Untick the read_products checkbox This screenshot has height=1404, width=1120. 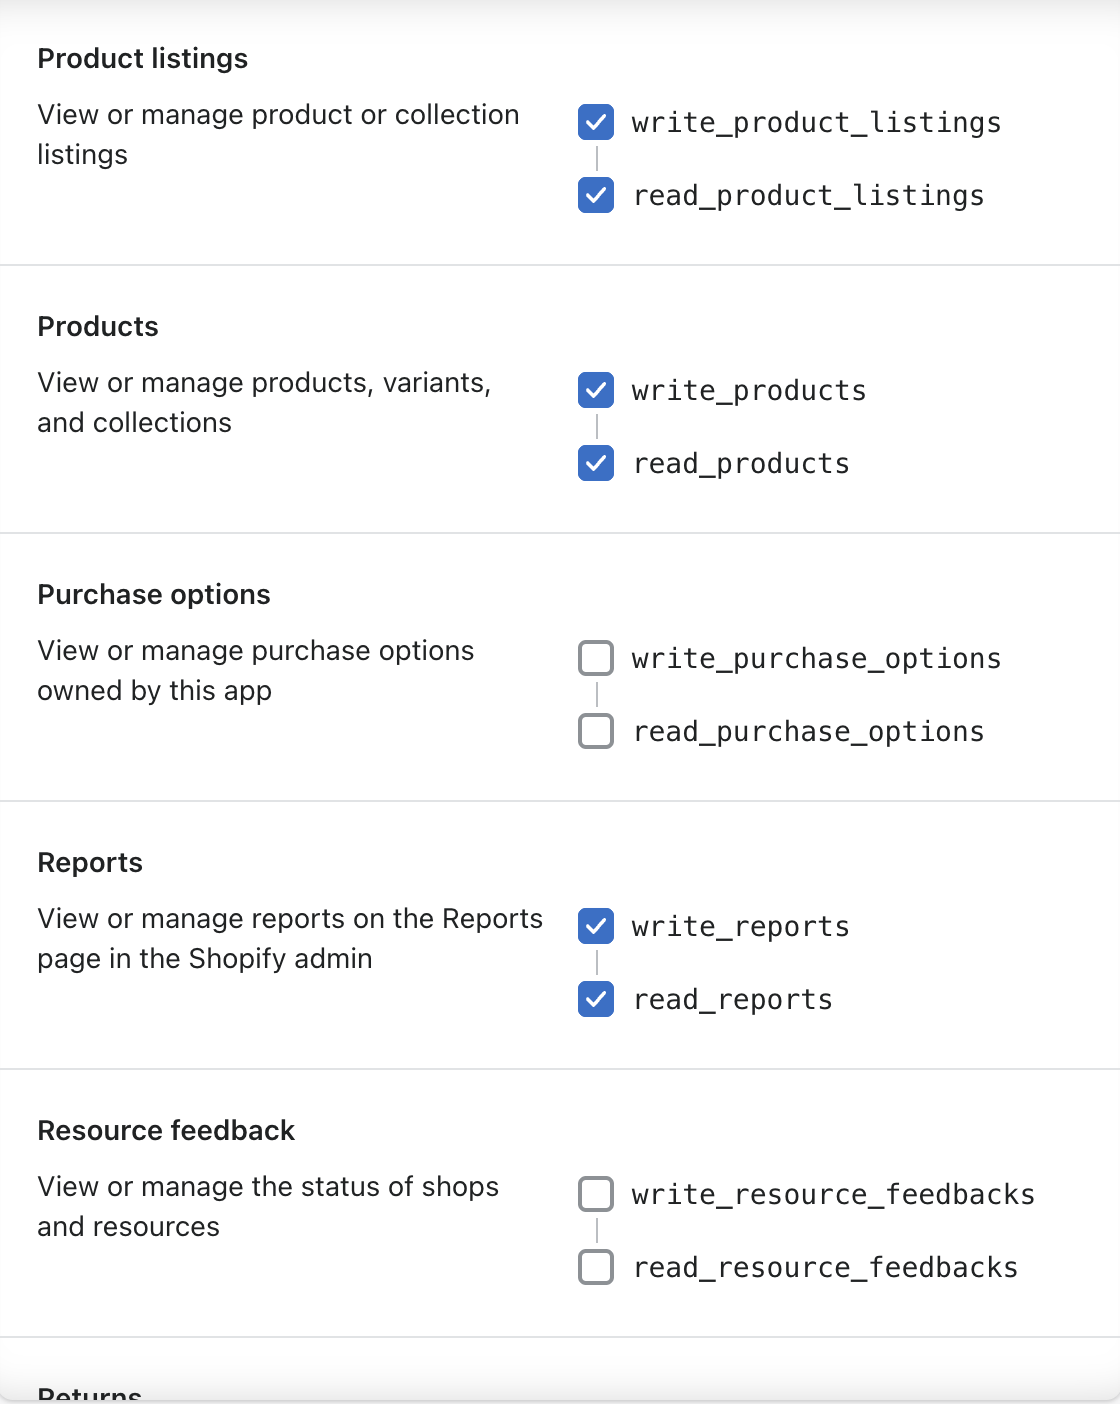(x=596, y=463)
